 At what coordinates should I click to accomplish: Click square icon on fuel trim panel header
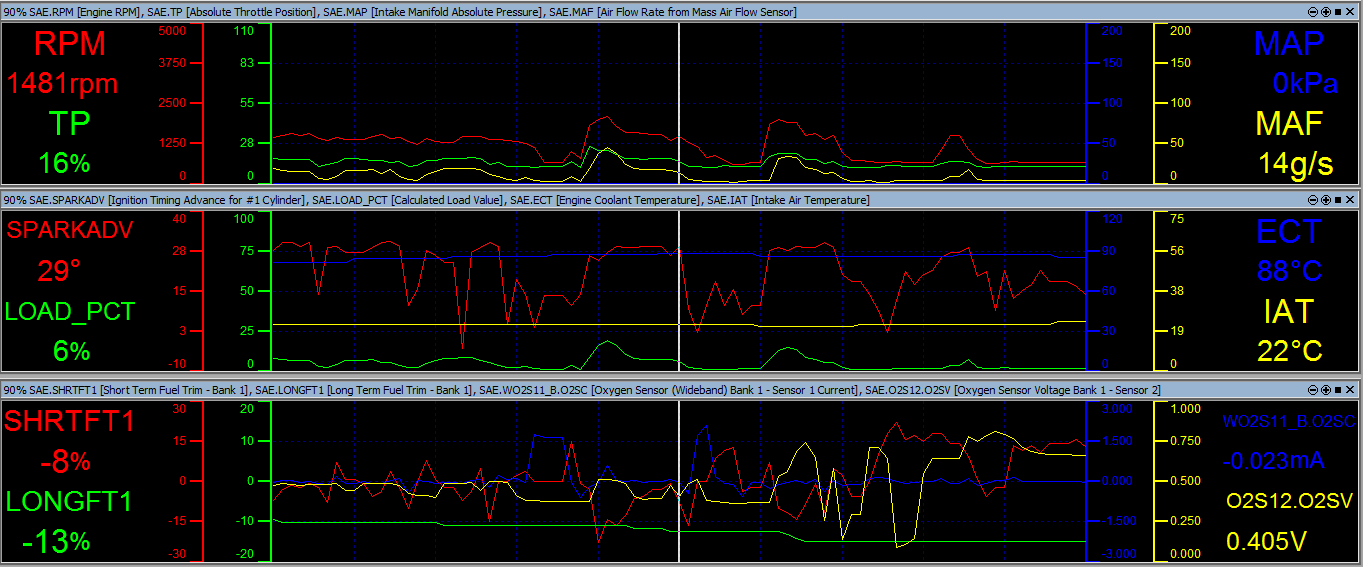[1339, 389]
